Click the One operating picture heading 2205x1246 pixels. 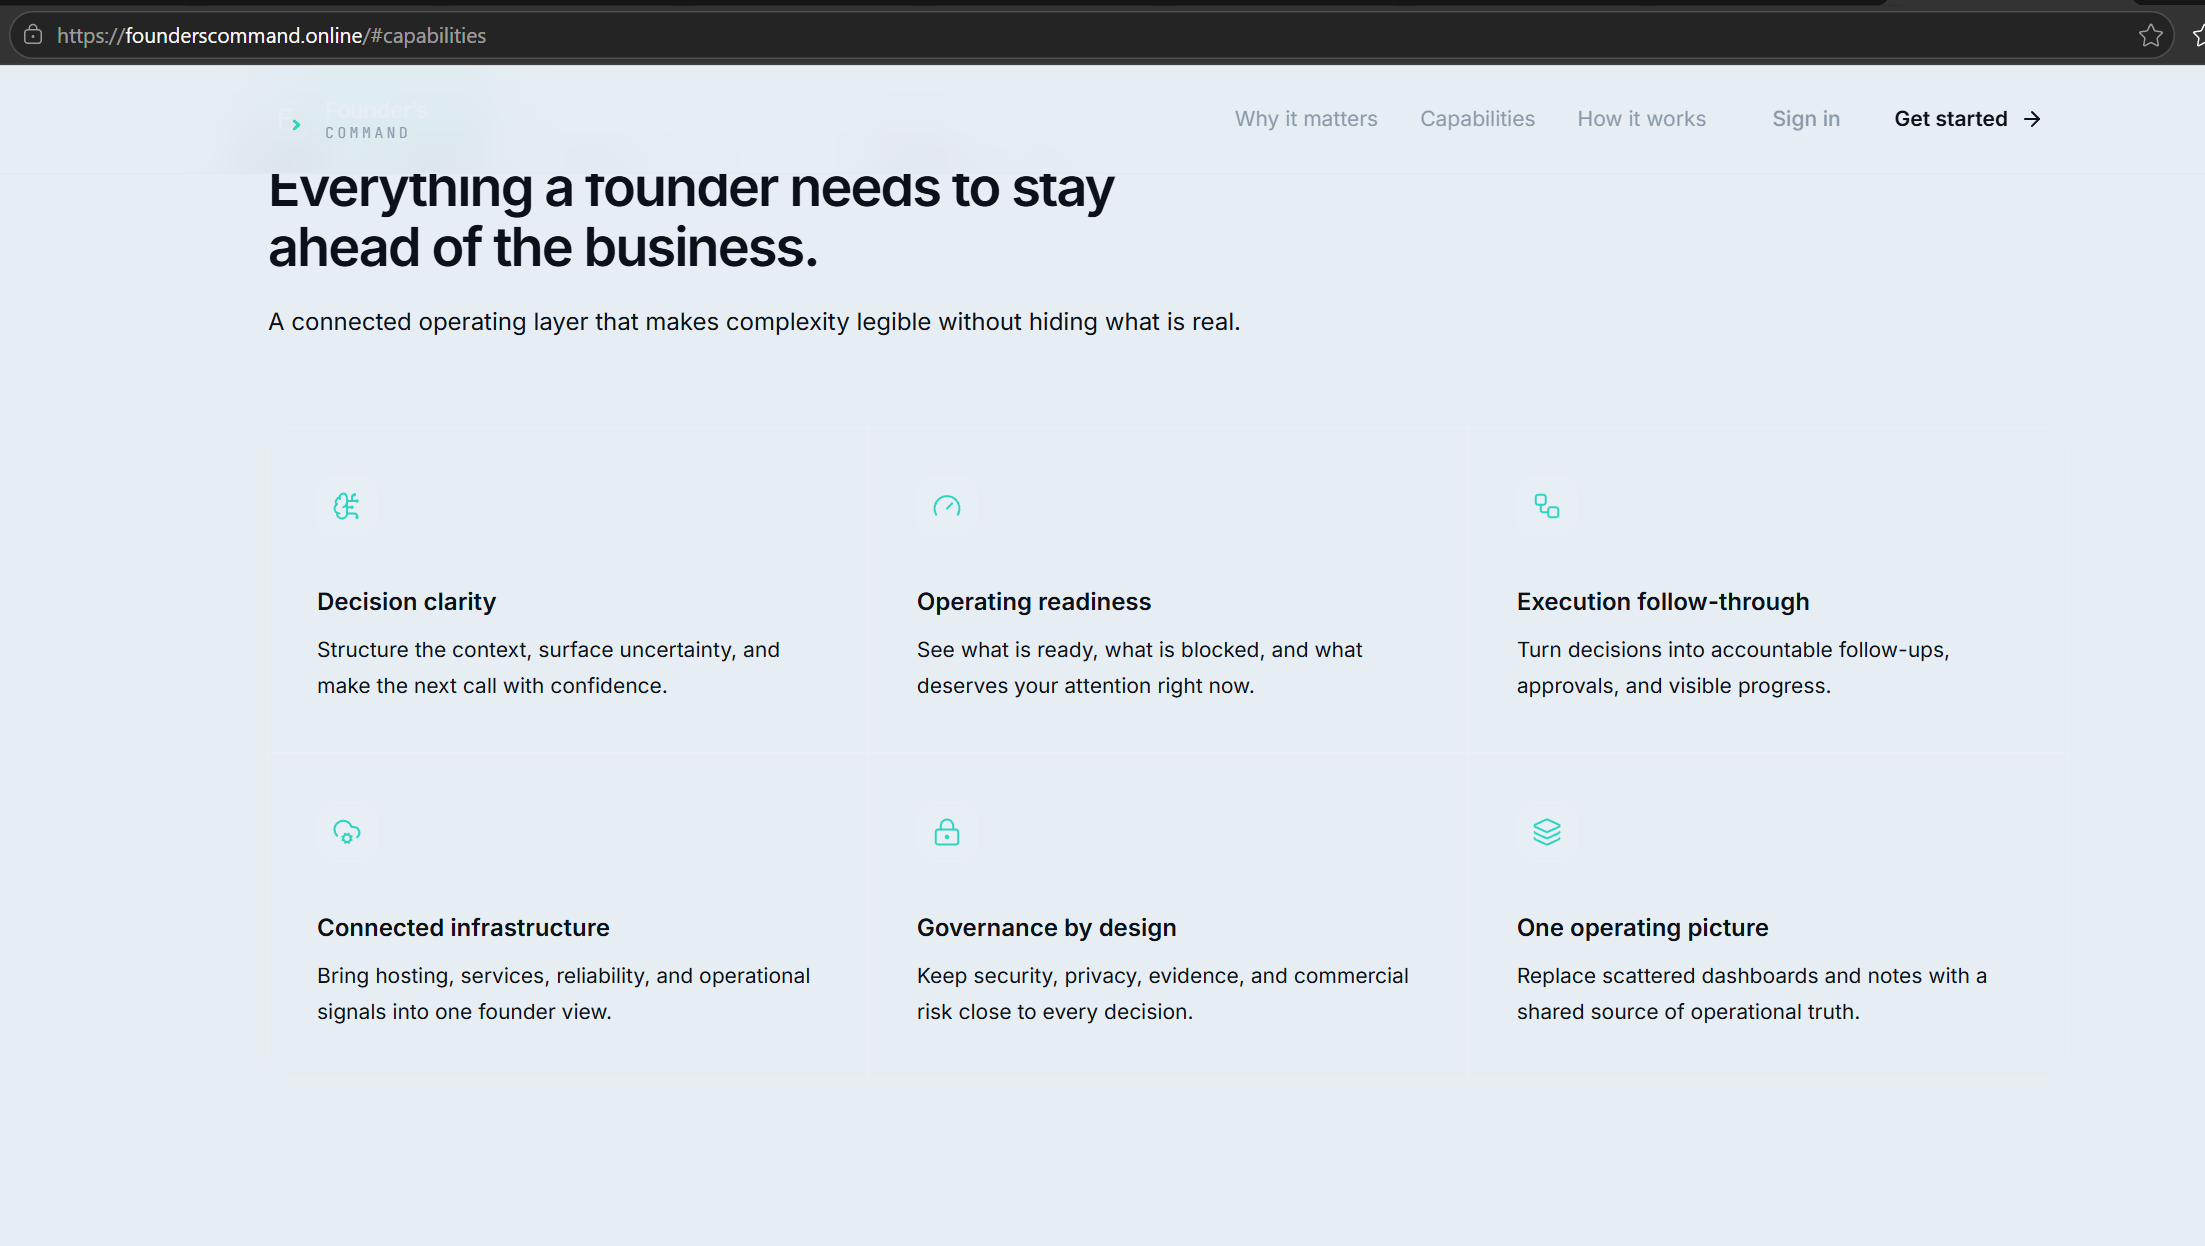(x=1642, y=928)
